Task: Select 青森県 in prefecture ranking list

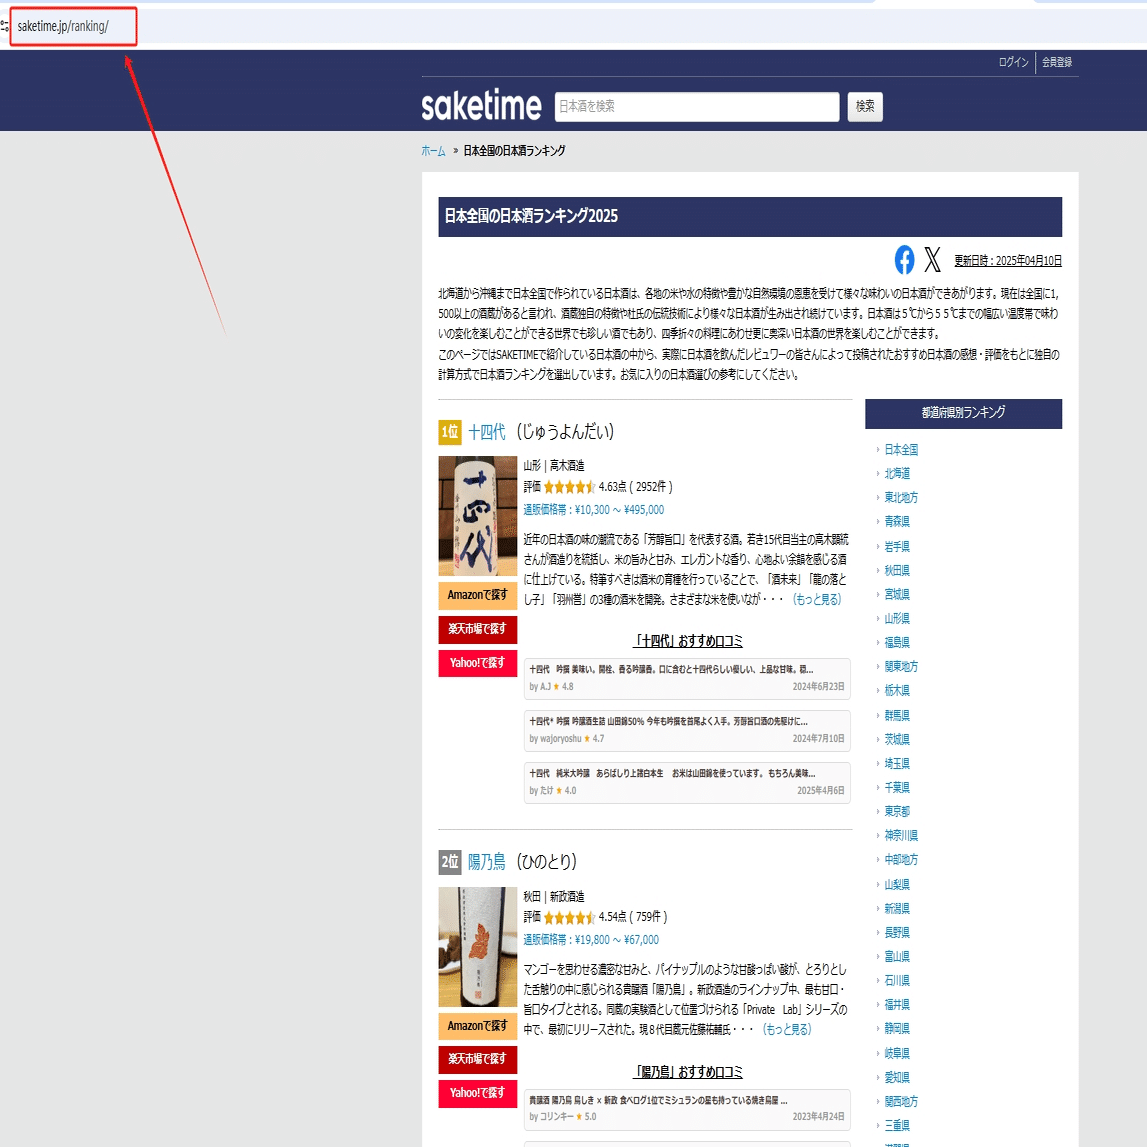Action: (x=897, y=522)
